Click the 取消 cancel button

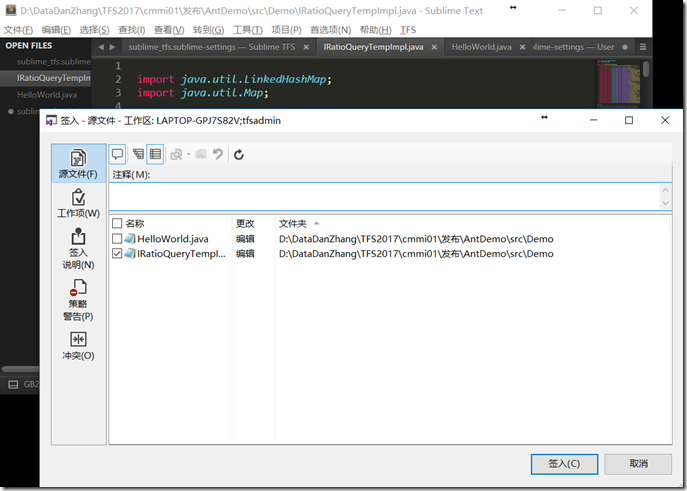tap(638, 464)
